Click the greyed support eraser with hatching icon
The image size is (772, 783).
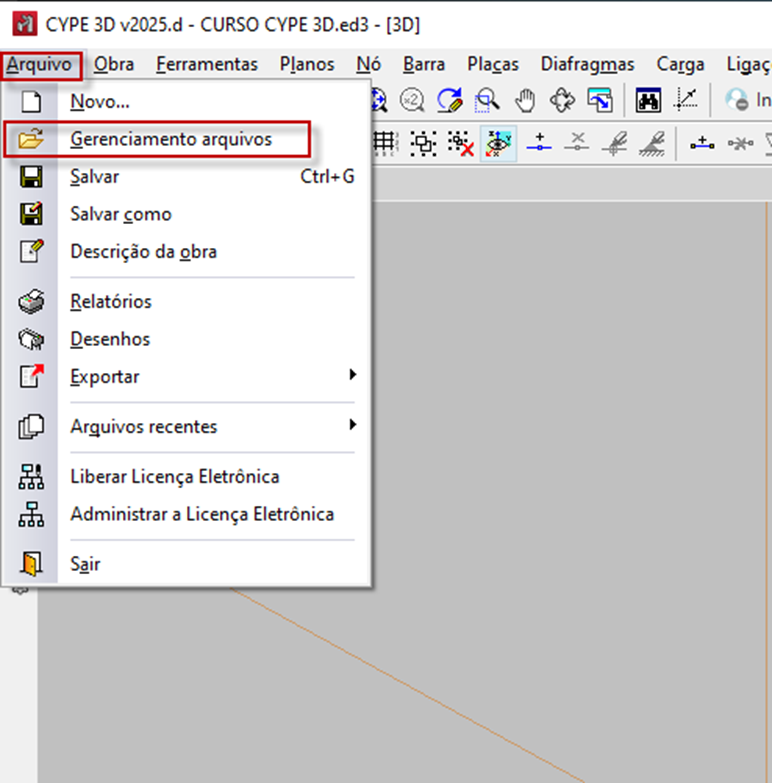(x=652, y=144)
